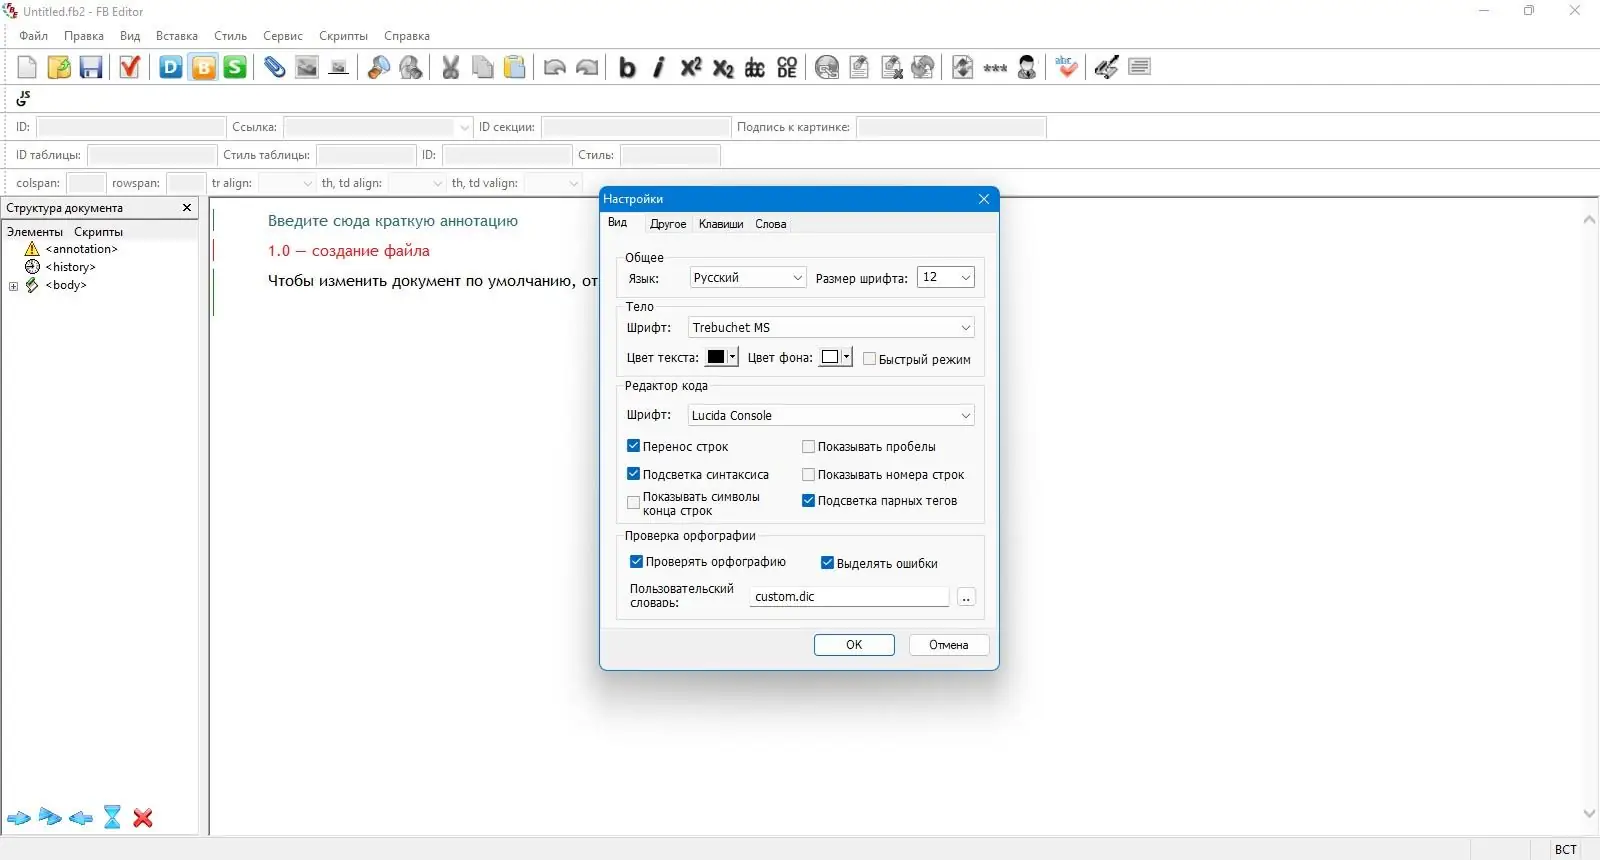Click the custom.dic dictionary path field
The width and height of the screenshot is (1600, 860).
point(849,597)
